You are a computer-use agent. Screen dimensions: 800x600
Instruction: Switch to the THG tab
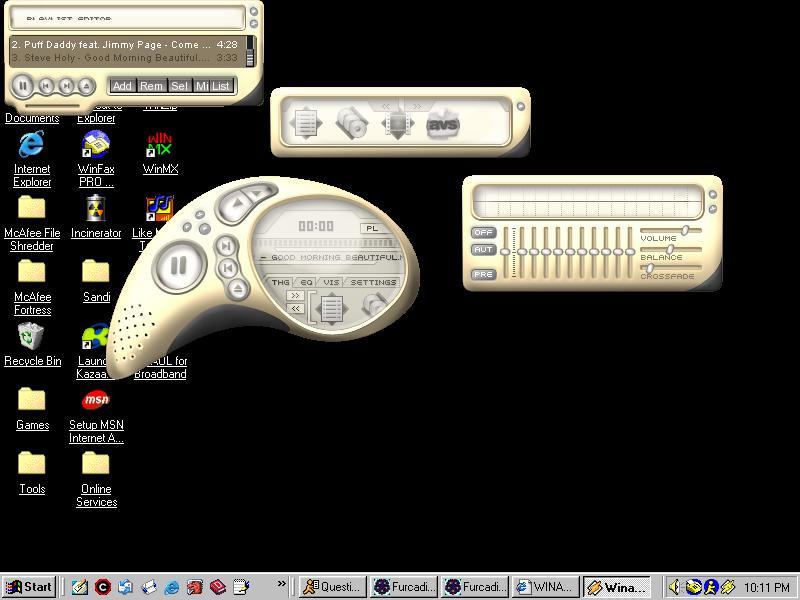(280, 282)
